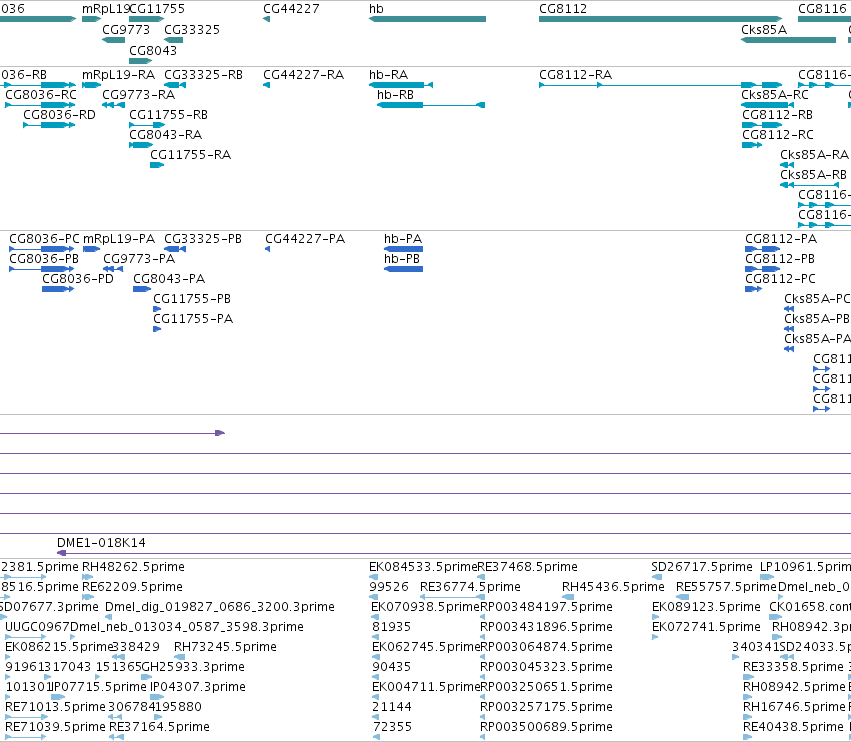Select the CG8036-PC protein label
The image size is (851, 742).
[45, 239]
